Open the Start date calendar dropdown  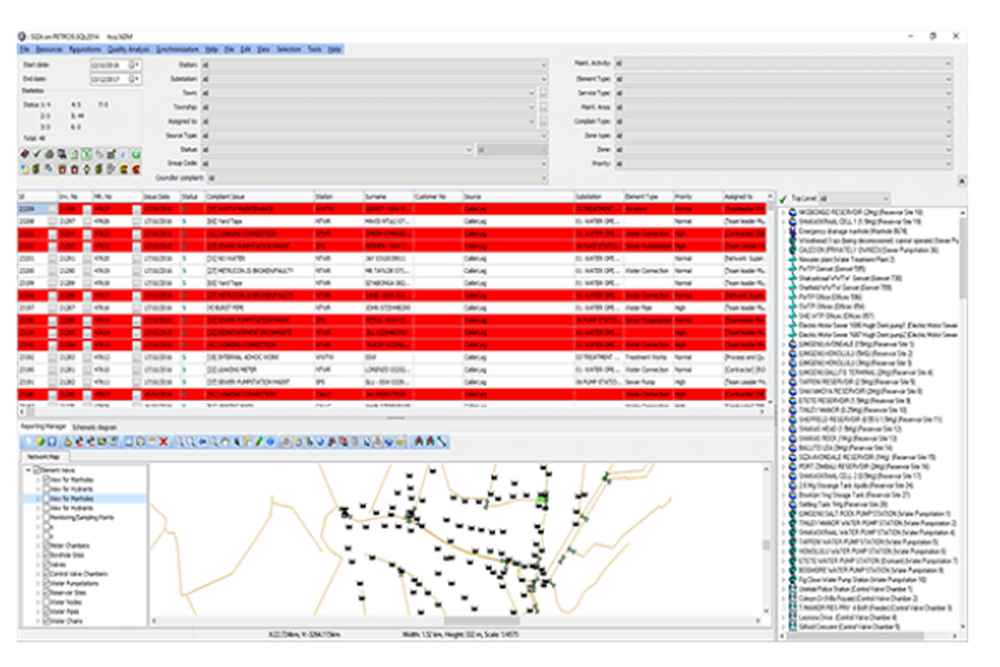tap(135, 65)
